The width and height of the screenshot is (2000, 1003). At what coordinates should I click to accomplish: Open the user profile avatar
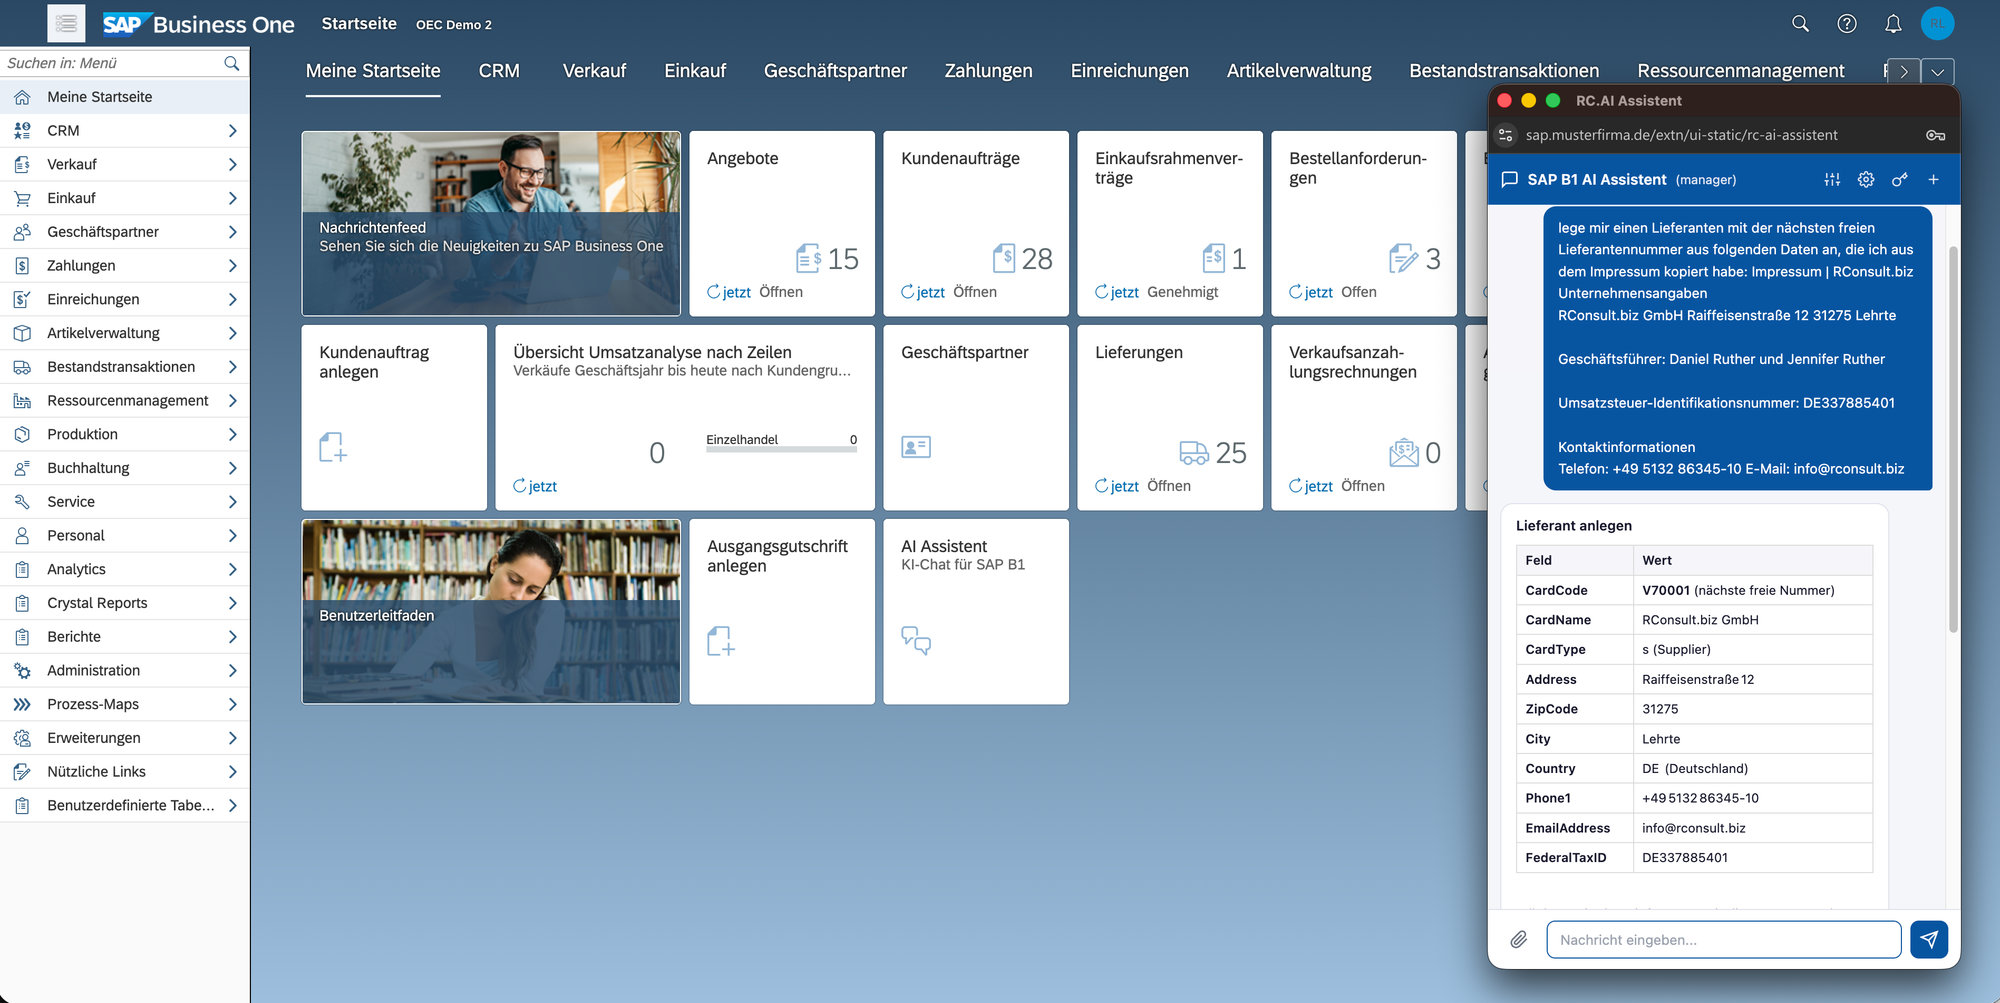(1937, 23)
